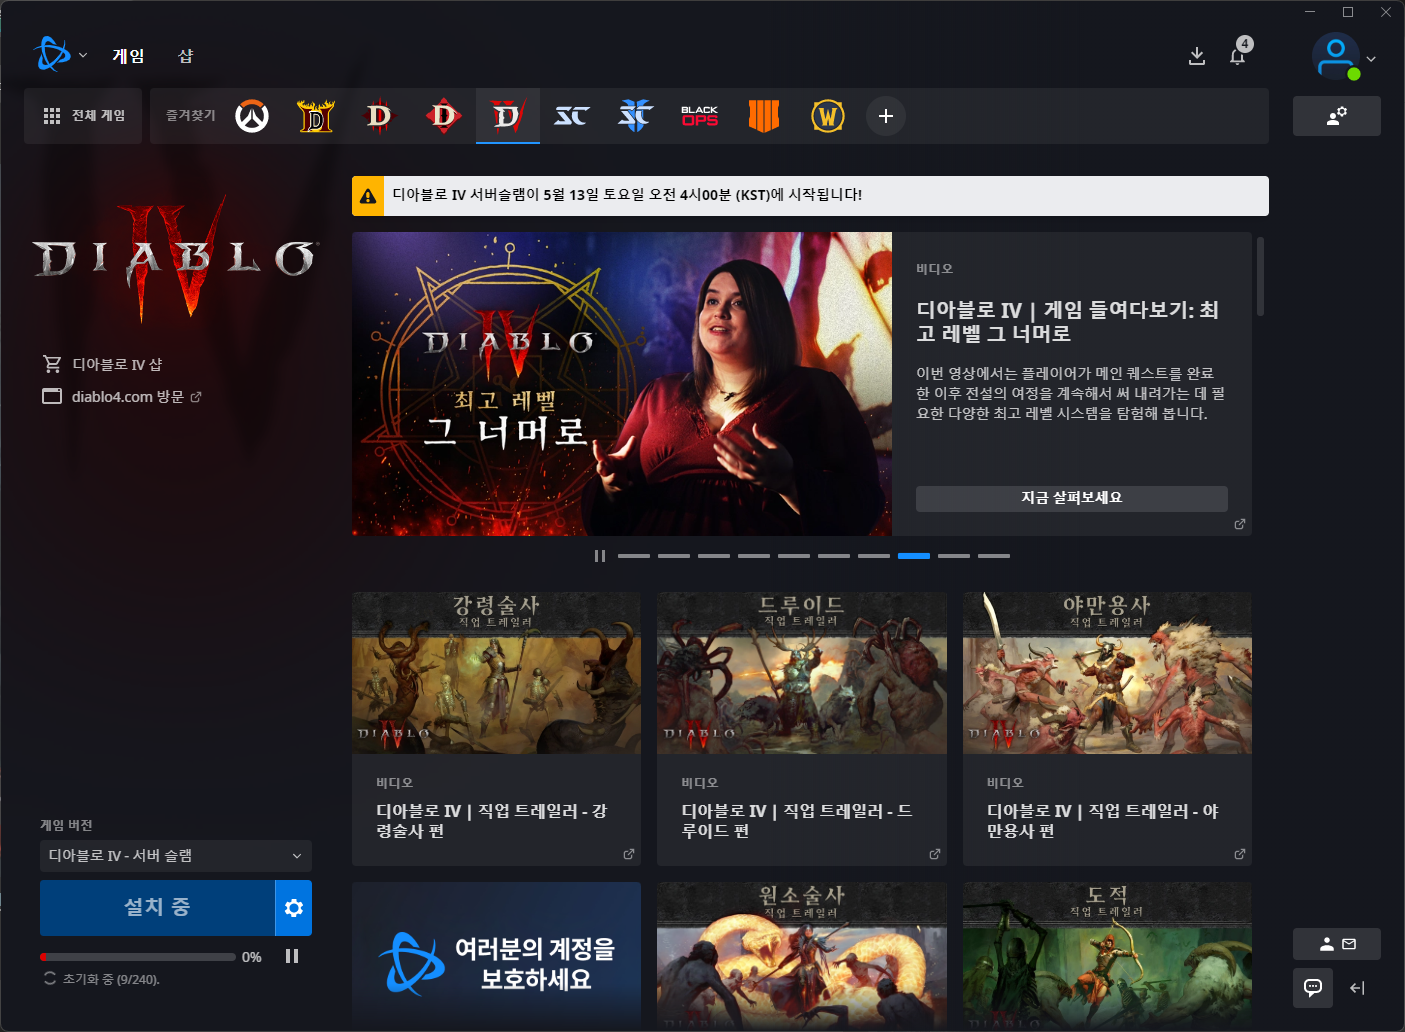Open the 게임 버전 dropdown 디아블로 IV - 서버 슬램
The width and height of the screenshot is (1405, 1032).
(176, 856)
